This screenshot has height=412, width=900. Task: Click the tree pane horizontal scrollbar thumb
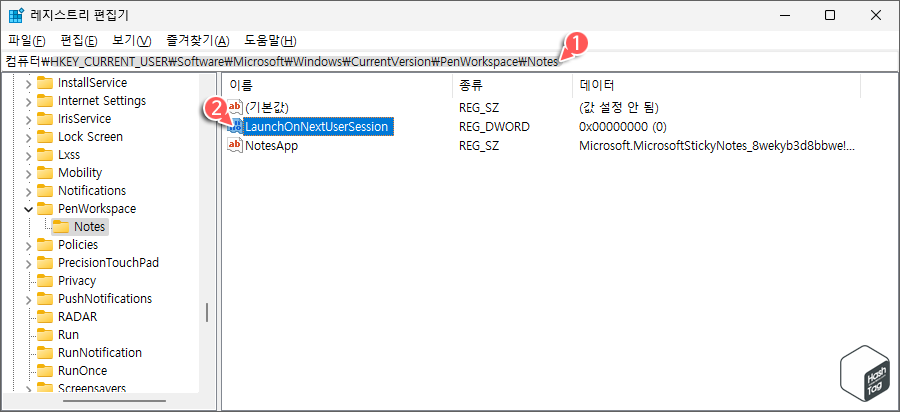[x=114, y=401]
